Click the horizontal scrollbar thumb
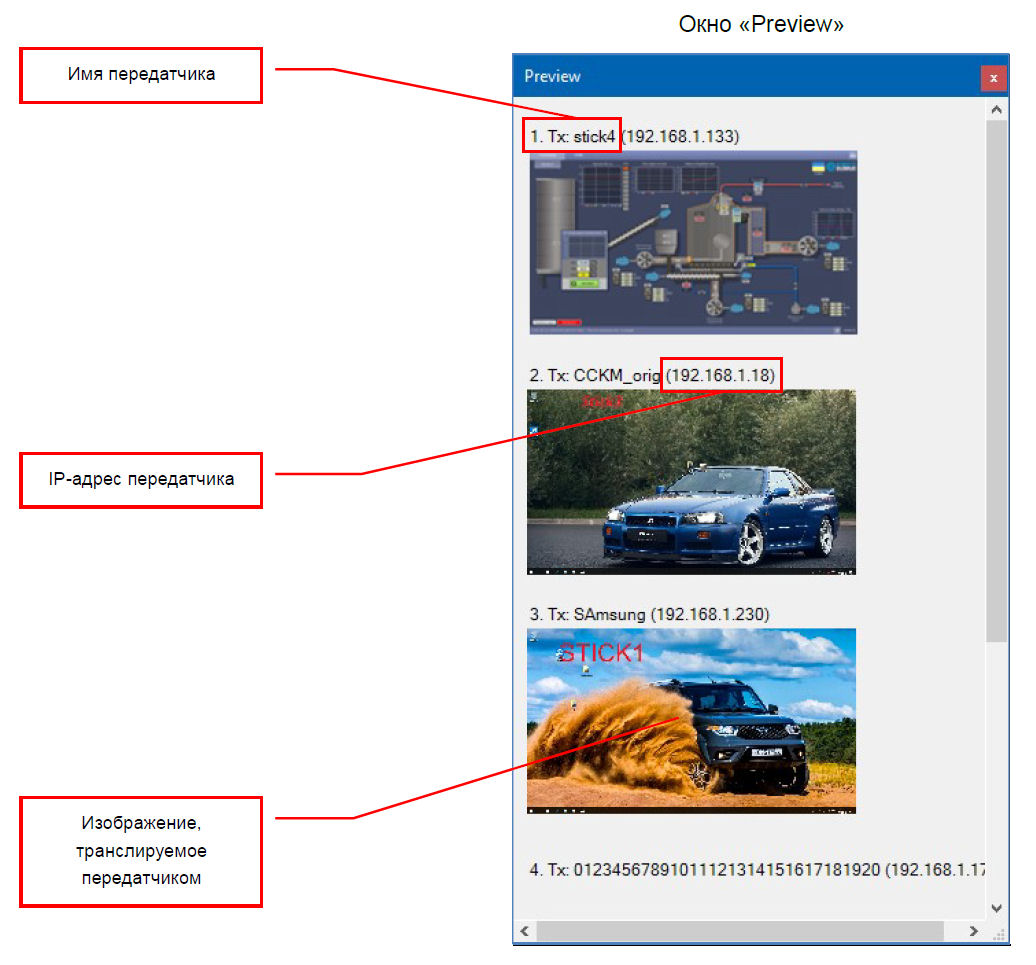This screenshot has width=1036, height=965. (740, 931)
